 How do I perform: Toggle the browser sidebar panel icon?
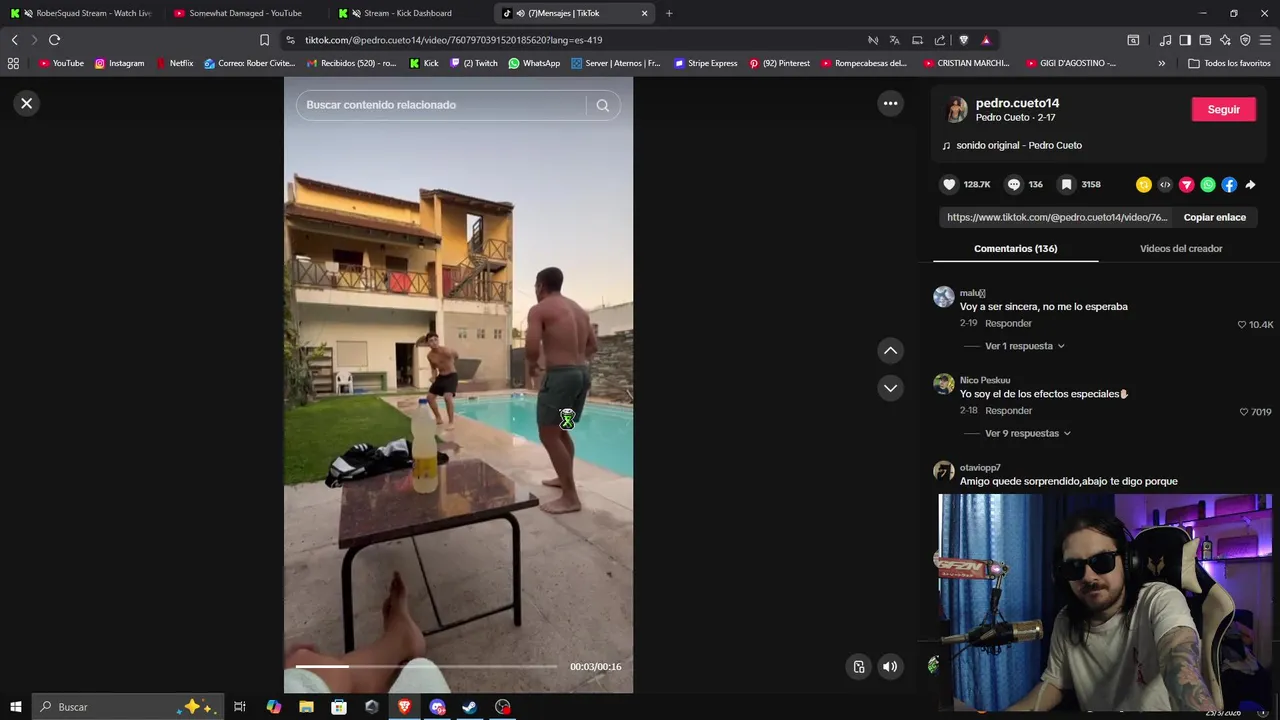pyautogui.click(x=1185, y=40)
